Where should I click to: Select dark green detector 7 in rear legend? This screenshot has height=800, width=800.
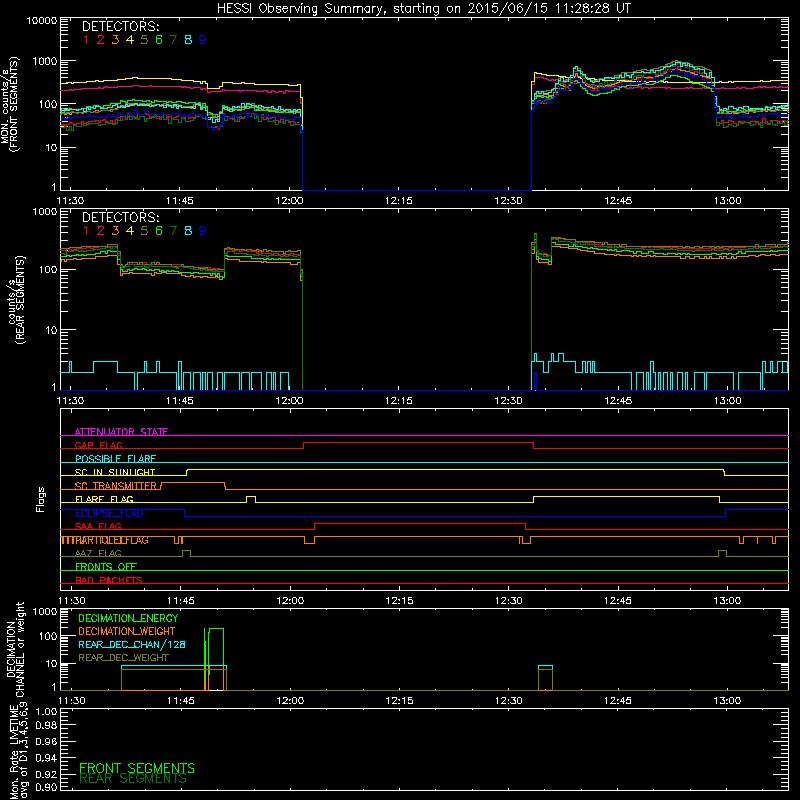173,231
